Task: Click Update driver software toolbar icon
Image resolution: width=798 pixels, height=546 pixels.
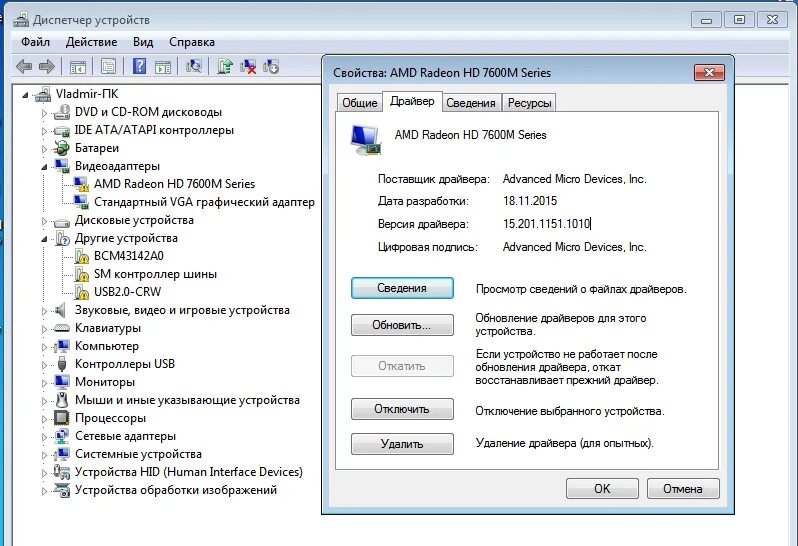Action: pyautogui.click(x=224, y=66)
